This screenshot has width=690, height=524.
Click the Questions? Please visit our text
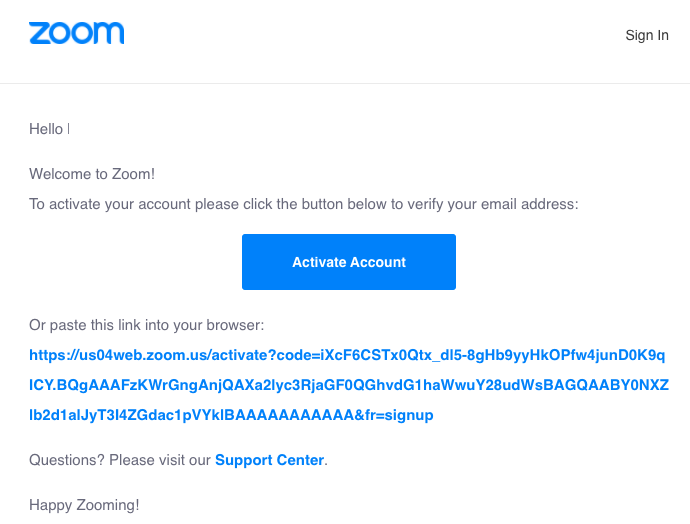[x=120, y=460]
